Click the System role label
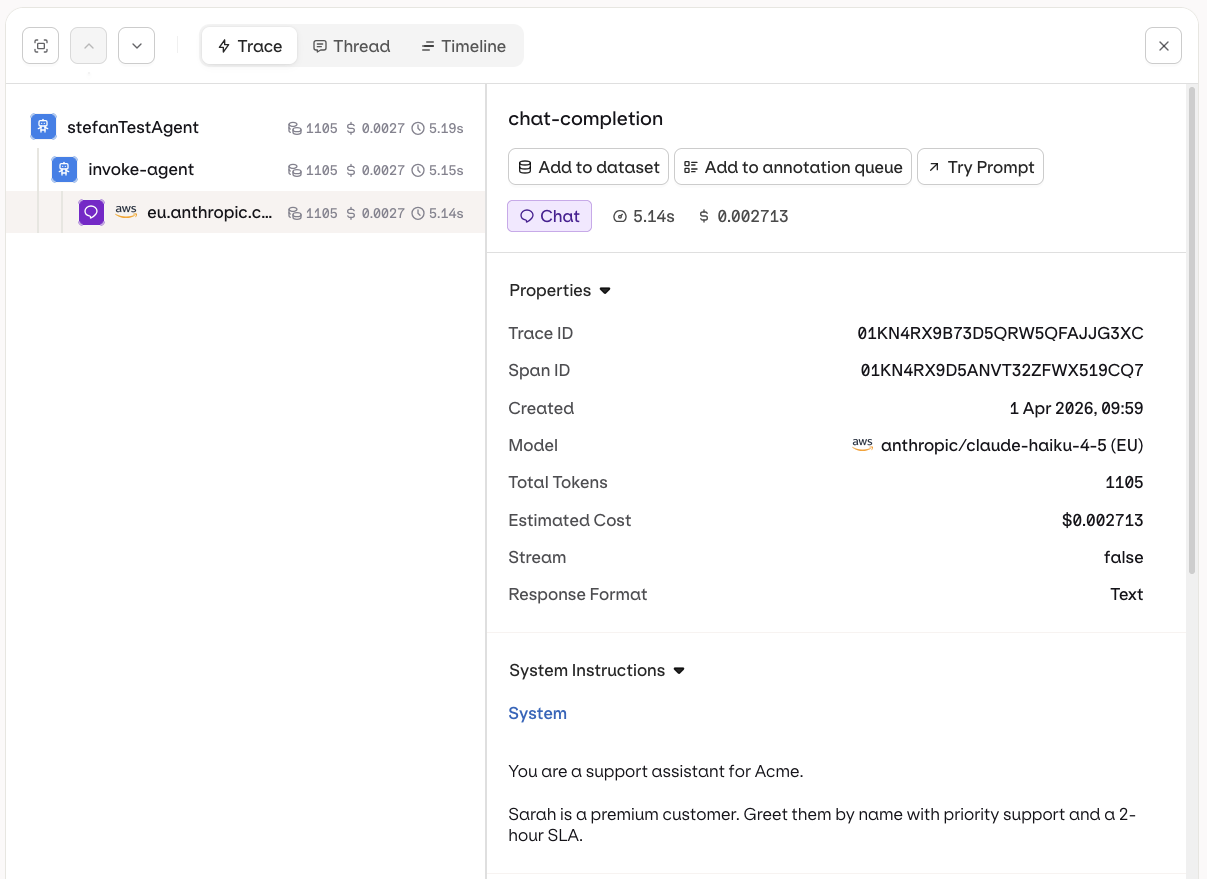This screenshot has width=1207, height=879. [x=537, y=713]
